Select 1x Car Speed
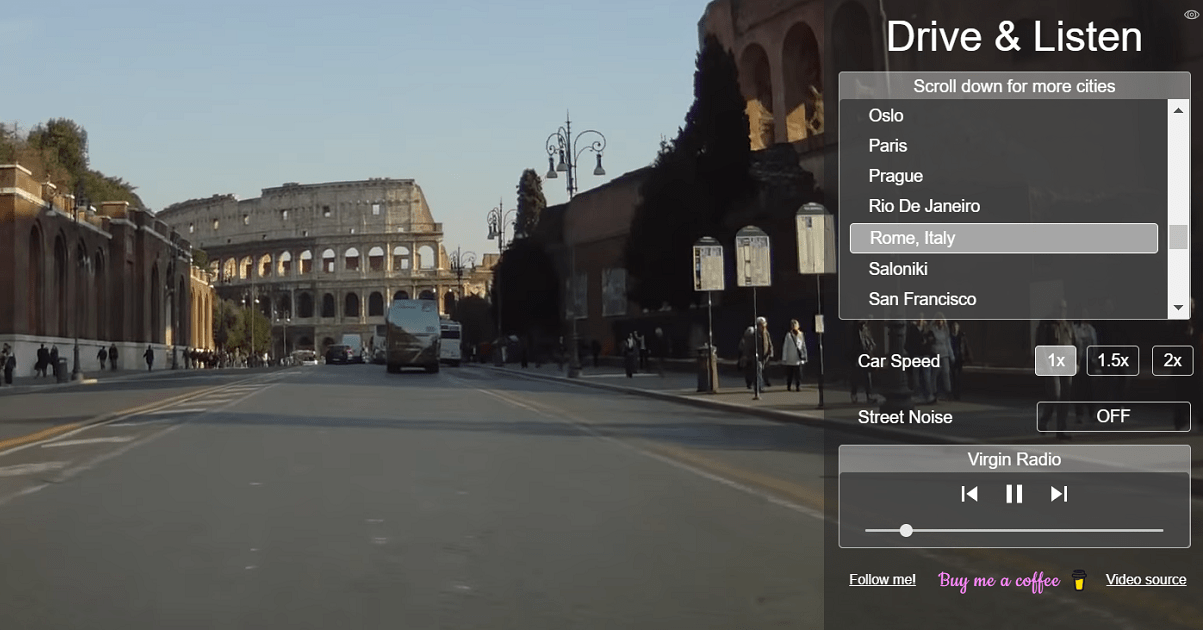The height and width of the screenshot is (630, 1203). [x=1056, y=360]
